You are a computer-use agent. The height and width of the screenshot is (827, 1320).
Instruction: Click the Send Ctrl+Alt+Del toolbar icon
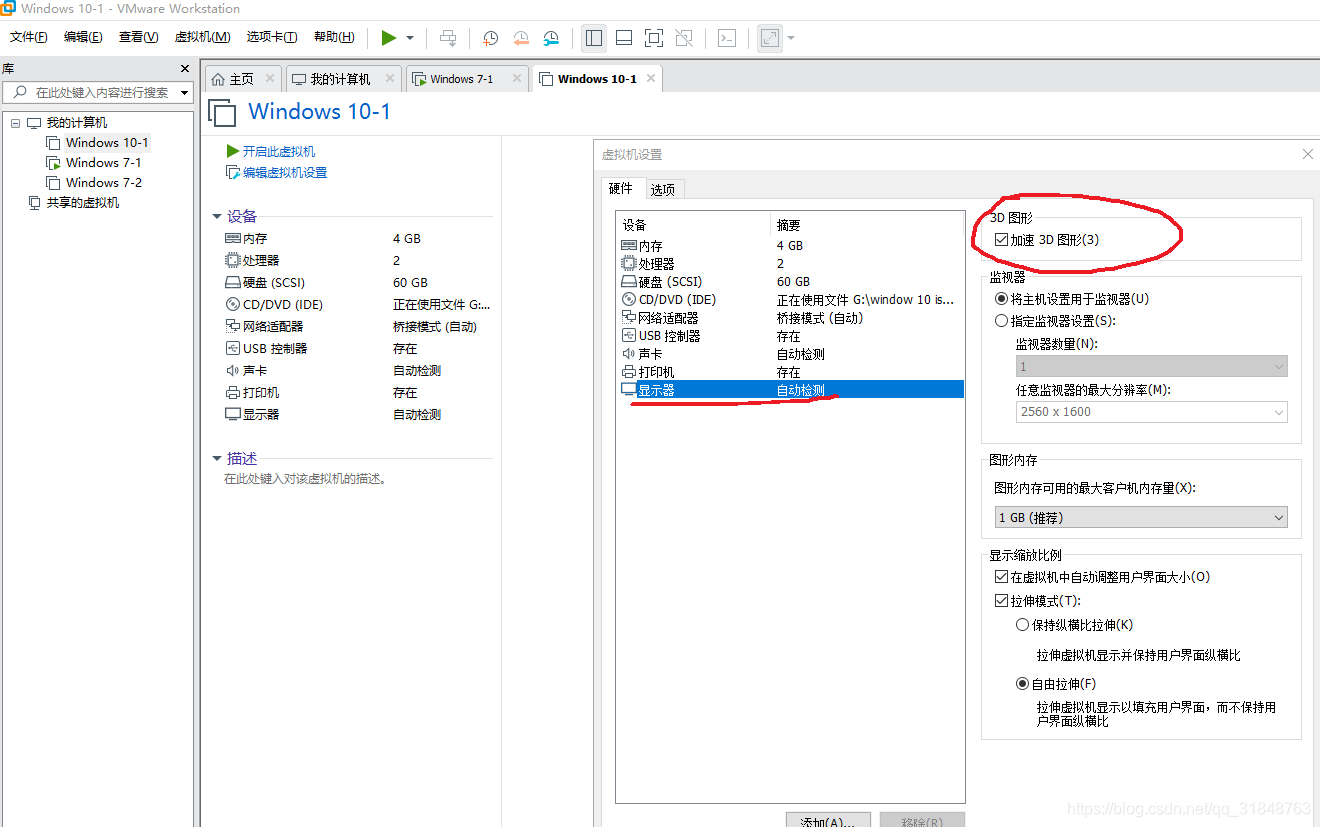(448, 38)
